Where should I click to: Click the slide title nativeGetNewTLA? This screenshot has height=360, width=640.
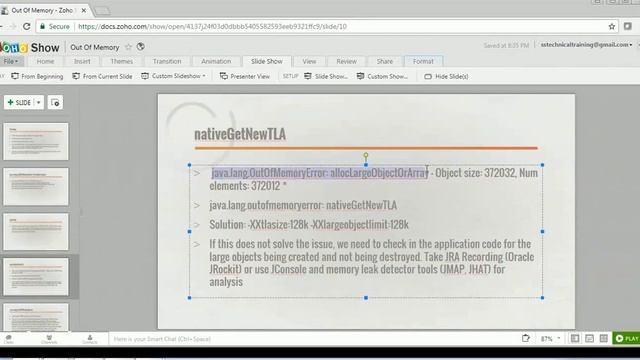[240, 134]
